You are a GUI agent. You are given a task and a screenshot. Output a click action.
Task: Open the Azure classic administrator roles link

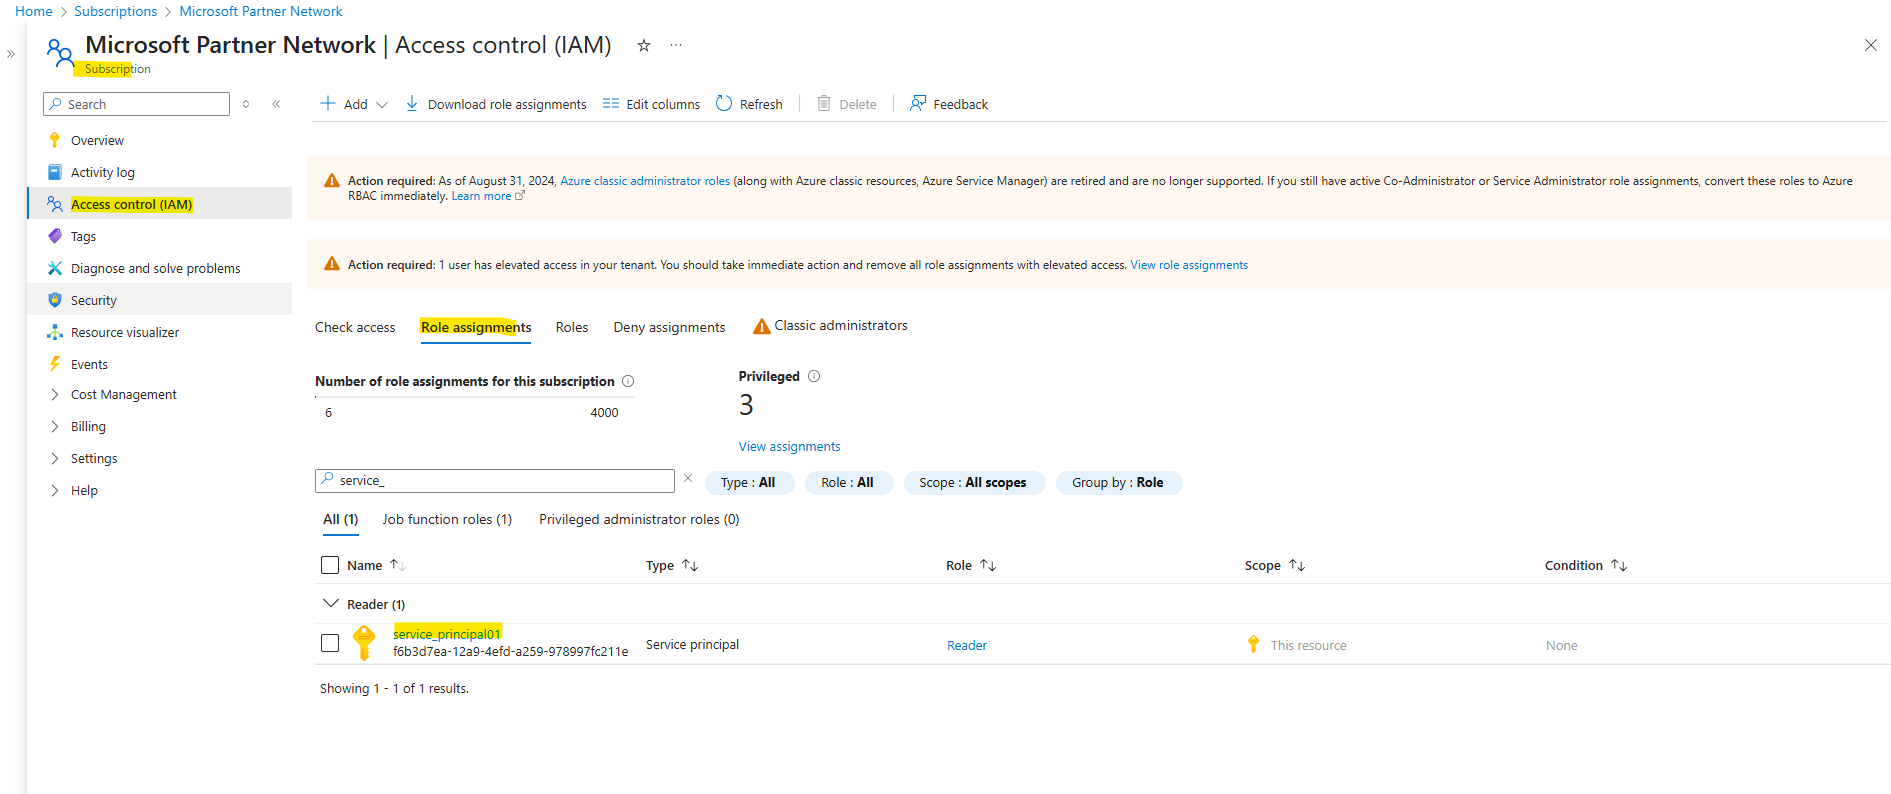(645, 181)
